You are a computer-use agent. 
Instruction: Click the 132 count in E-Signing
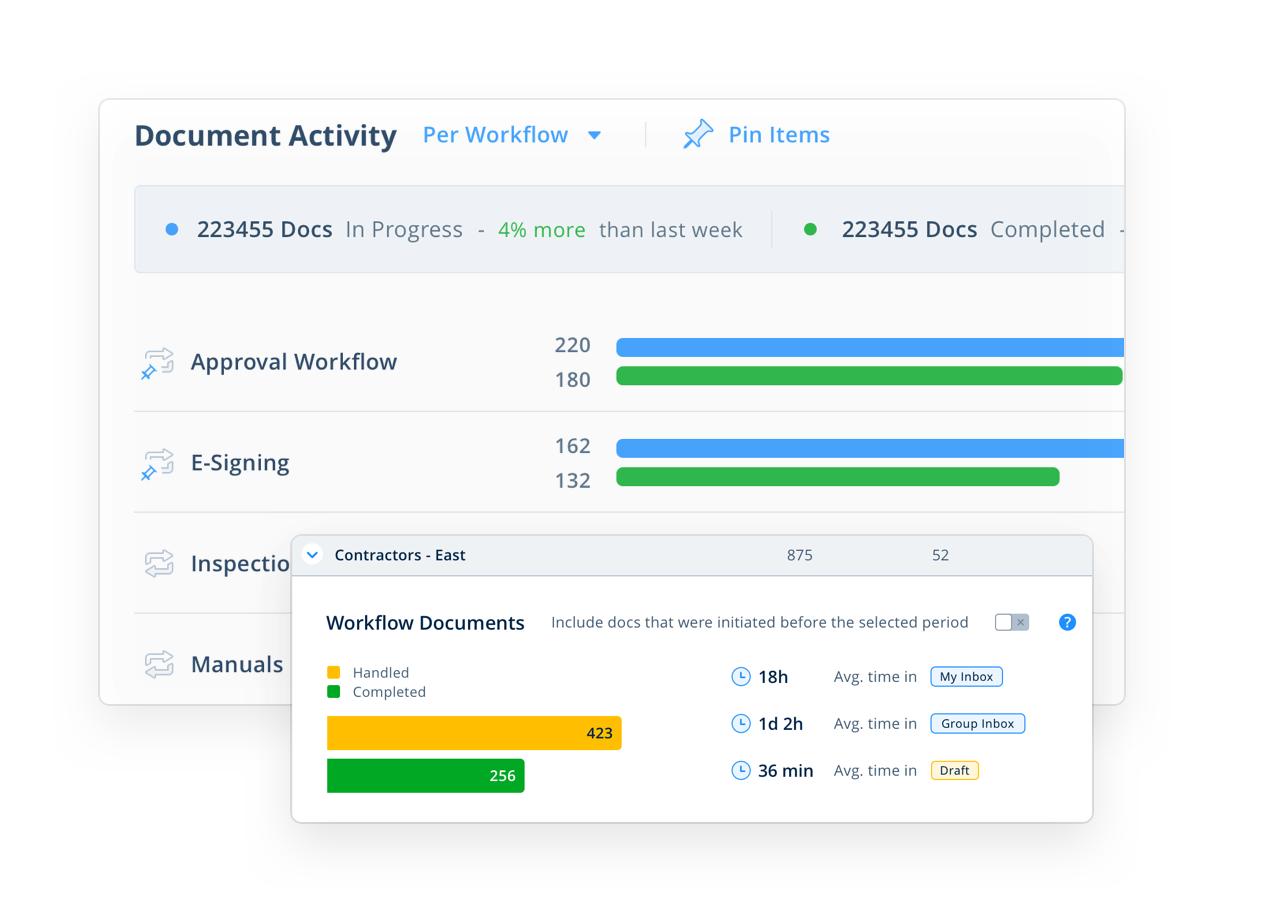click(573, 481)
